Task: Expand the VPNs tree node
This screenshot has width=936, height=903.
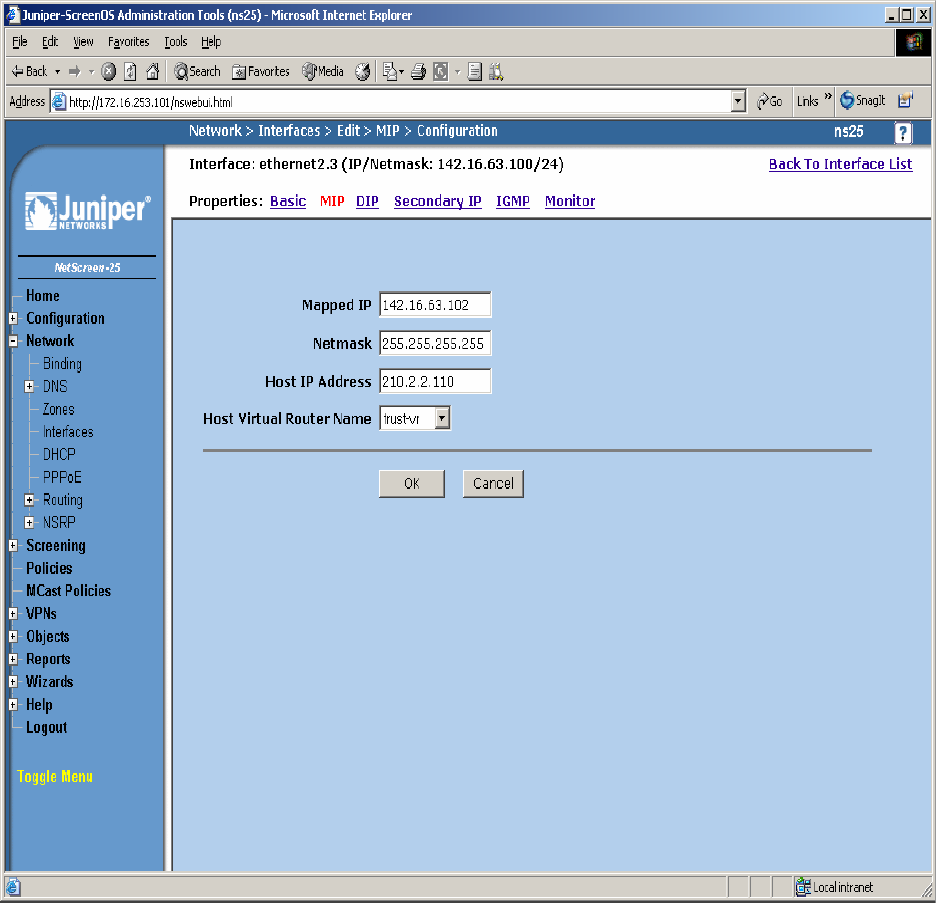Action: click(x=13, y=613)
